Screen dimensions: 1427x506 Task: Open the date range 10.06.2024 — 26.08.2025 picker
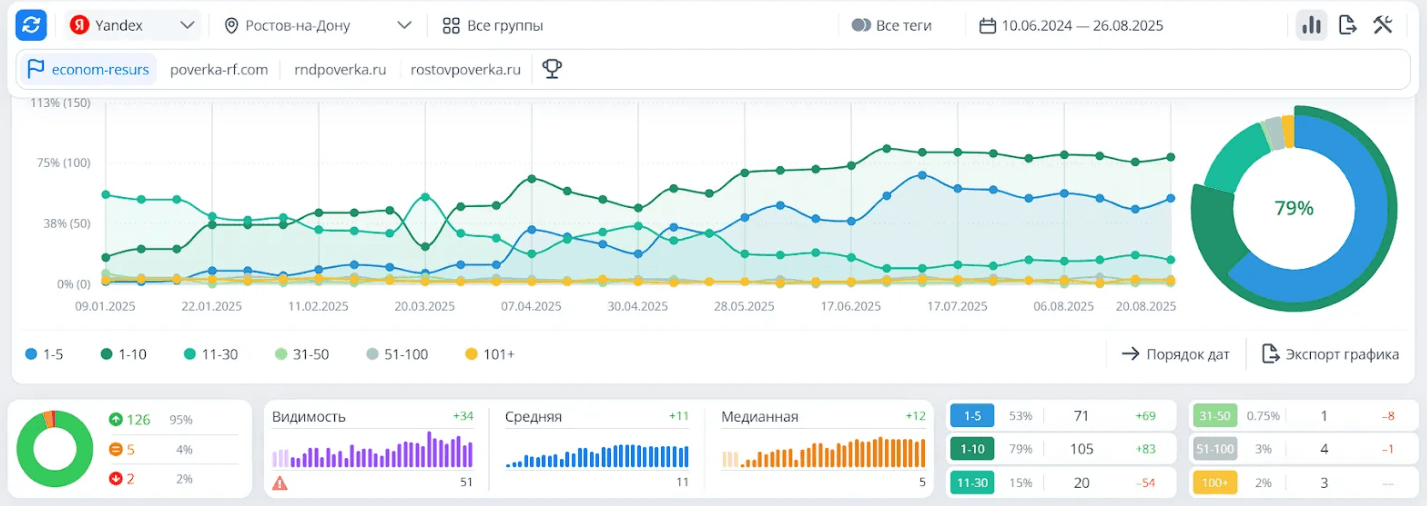pos(1071,25)
